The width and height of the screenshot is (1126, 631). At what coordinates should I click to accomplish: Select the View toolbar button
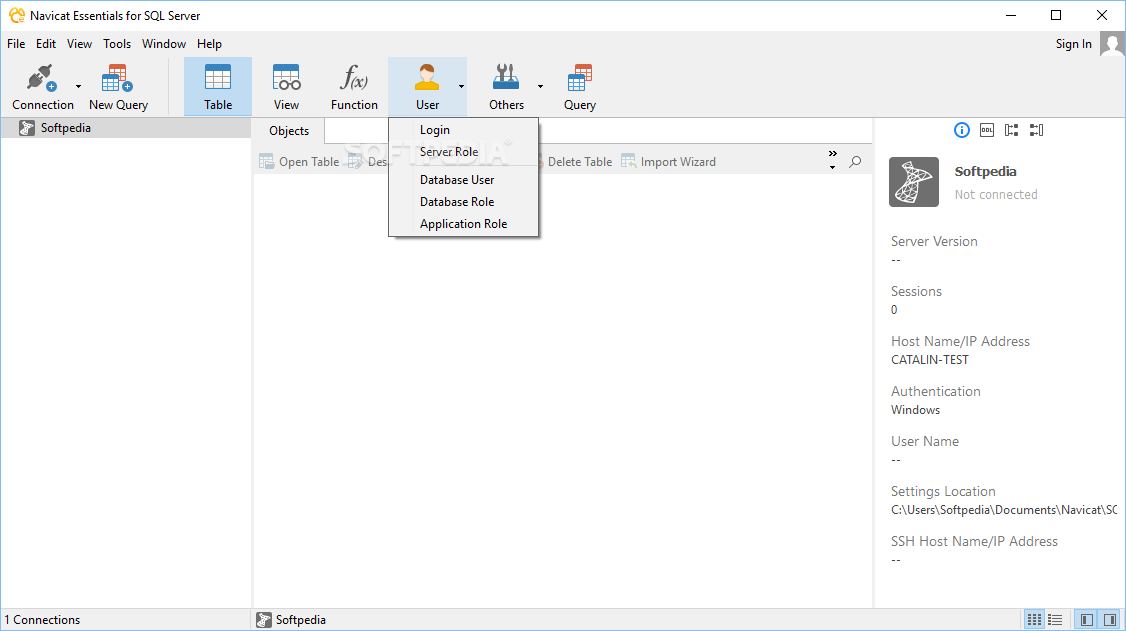point(286,87)
